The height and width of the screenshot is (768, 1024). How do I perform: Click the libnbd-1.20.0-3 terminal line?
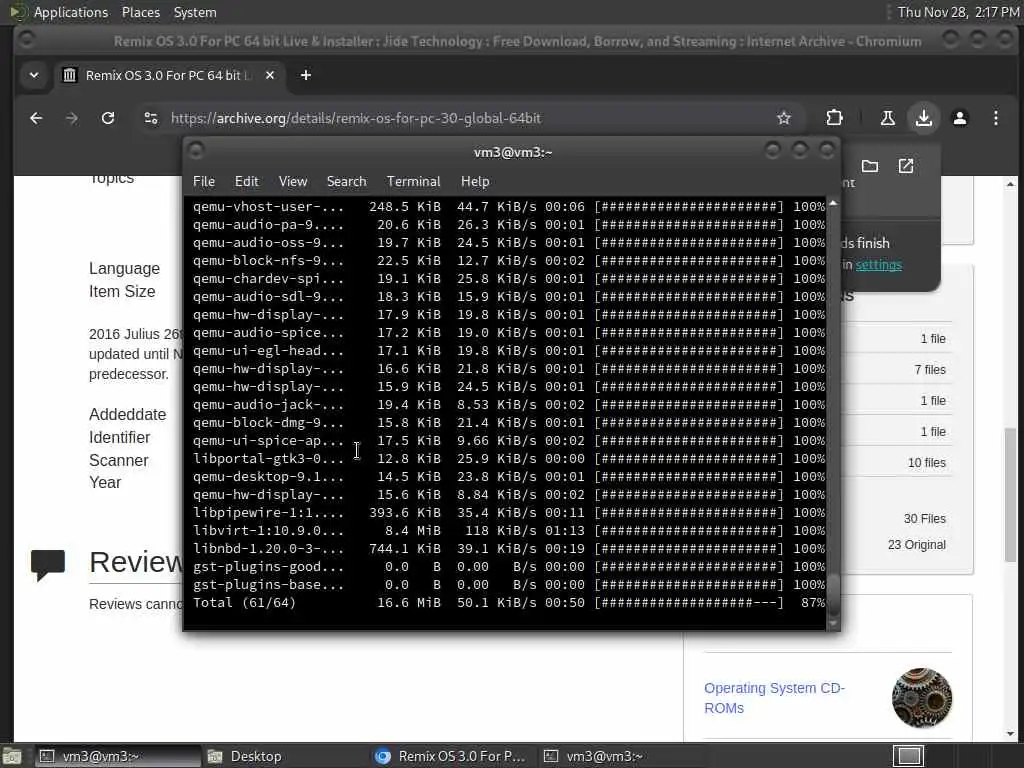(x=508, y=549)
